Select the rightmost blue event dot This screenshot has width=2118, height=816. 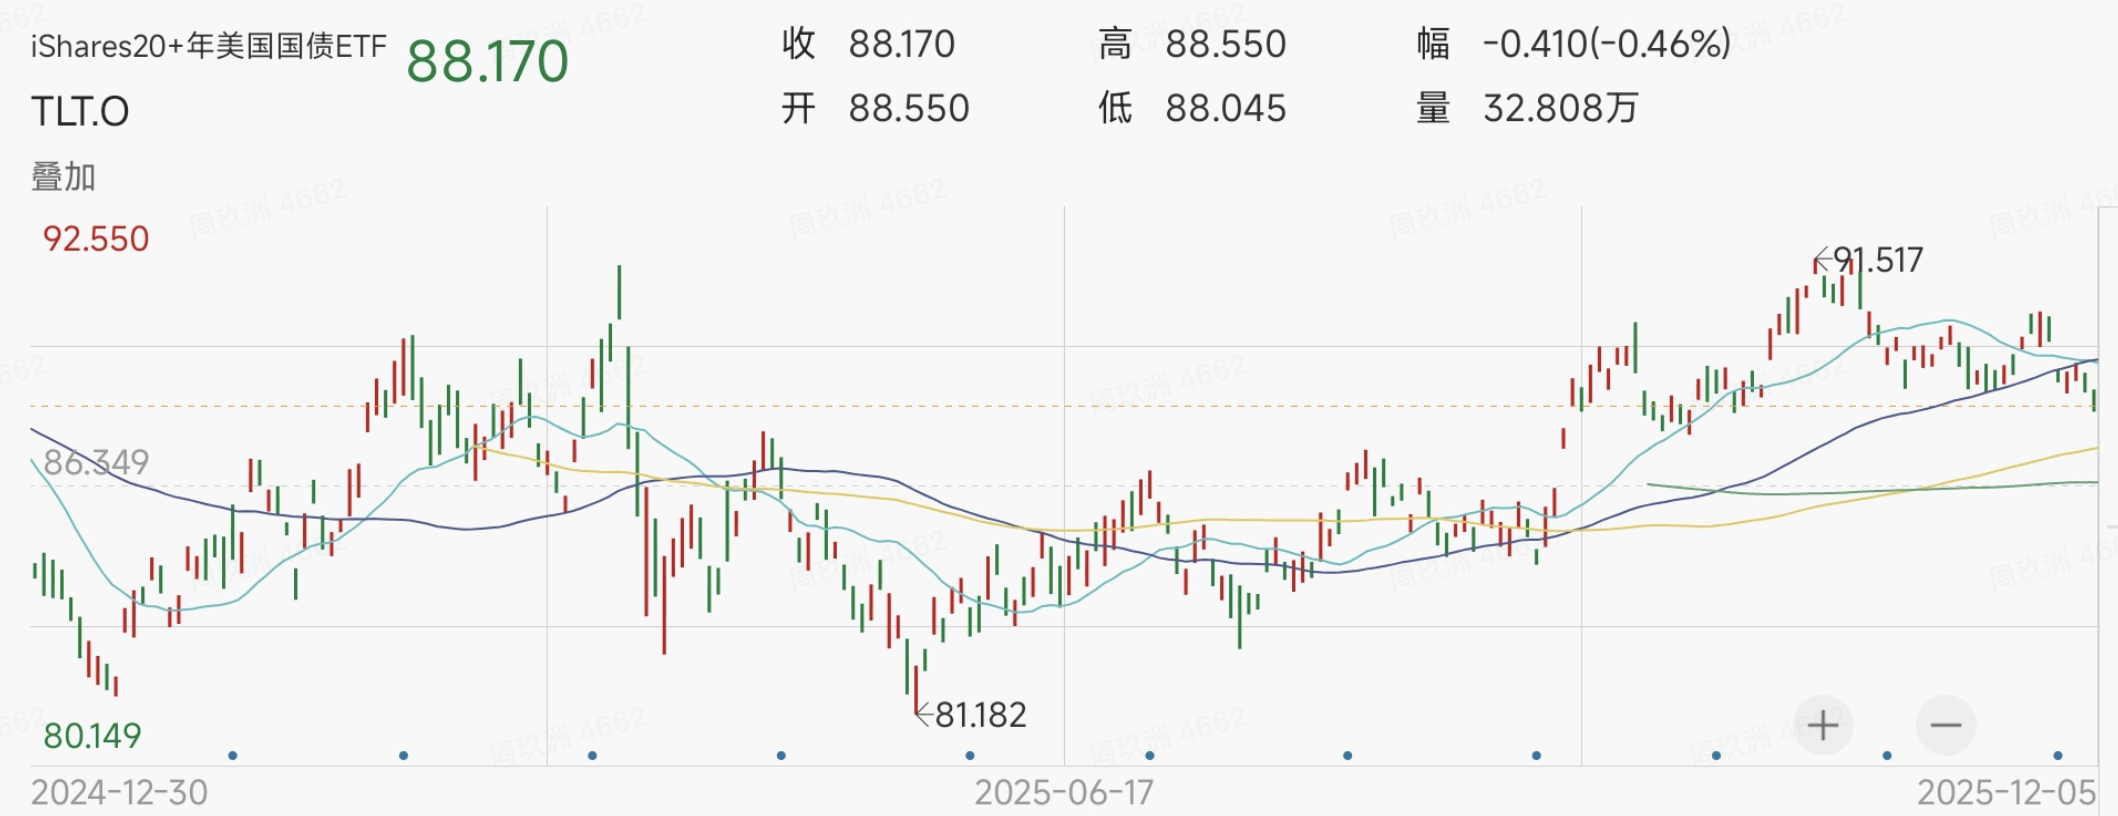point(2057,756)
